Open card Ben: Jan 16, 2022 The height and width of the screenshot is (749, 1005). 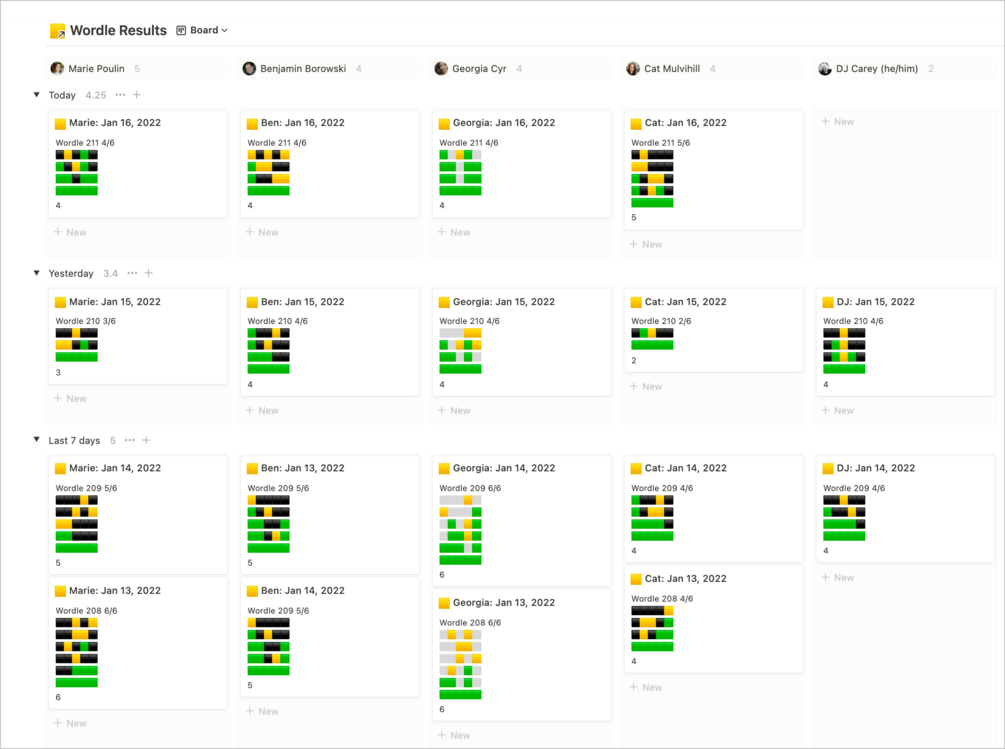(x=329, y=164)
